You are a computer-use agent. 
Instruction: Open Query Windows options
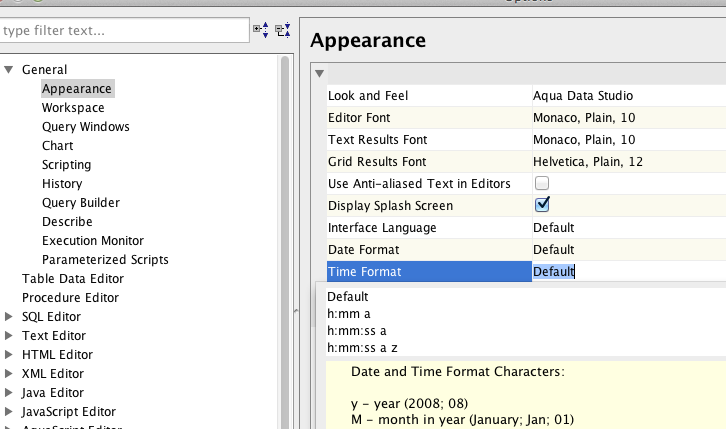(x=86, y=126)
